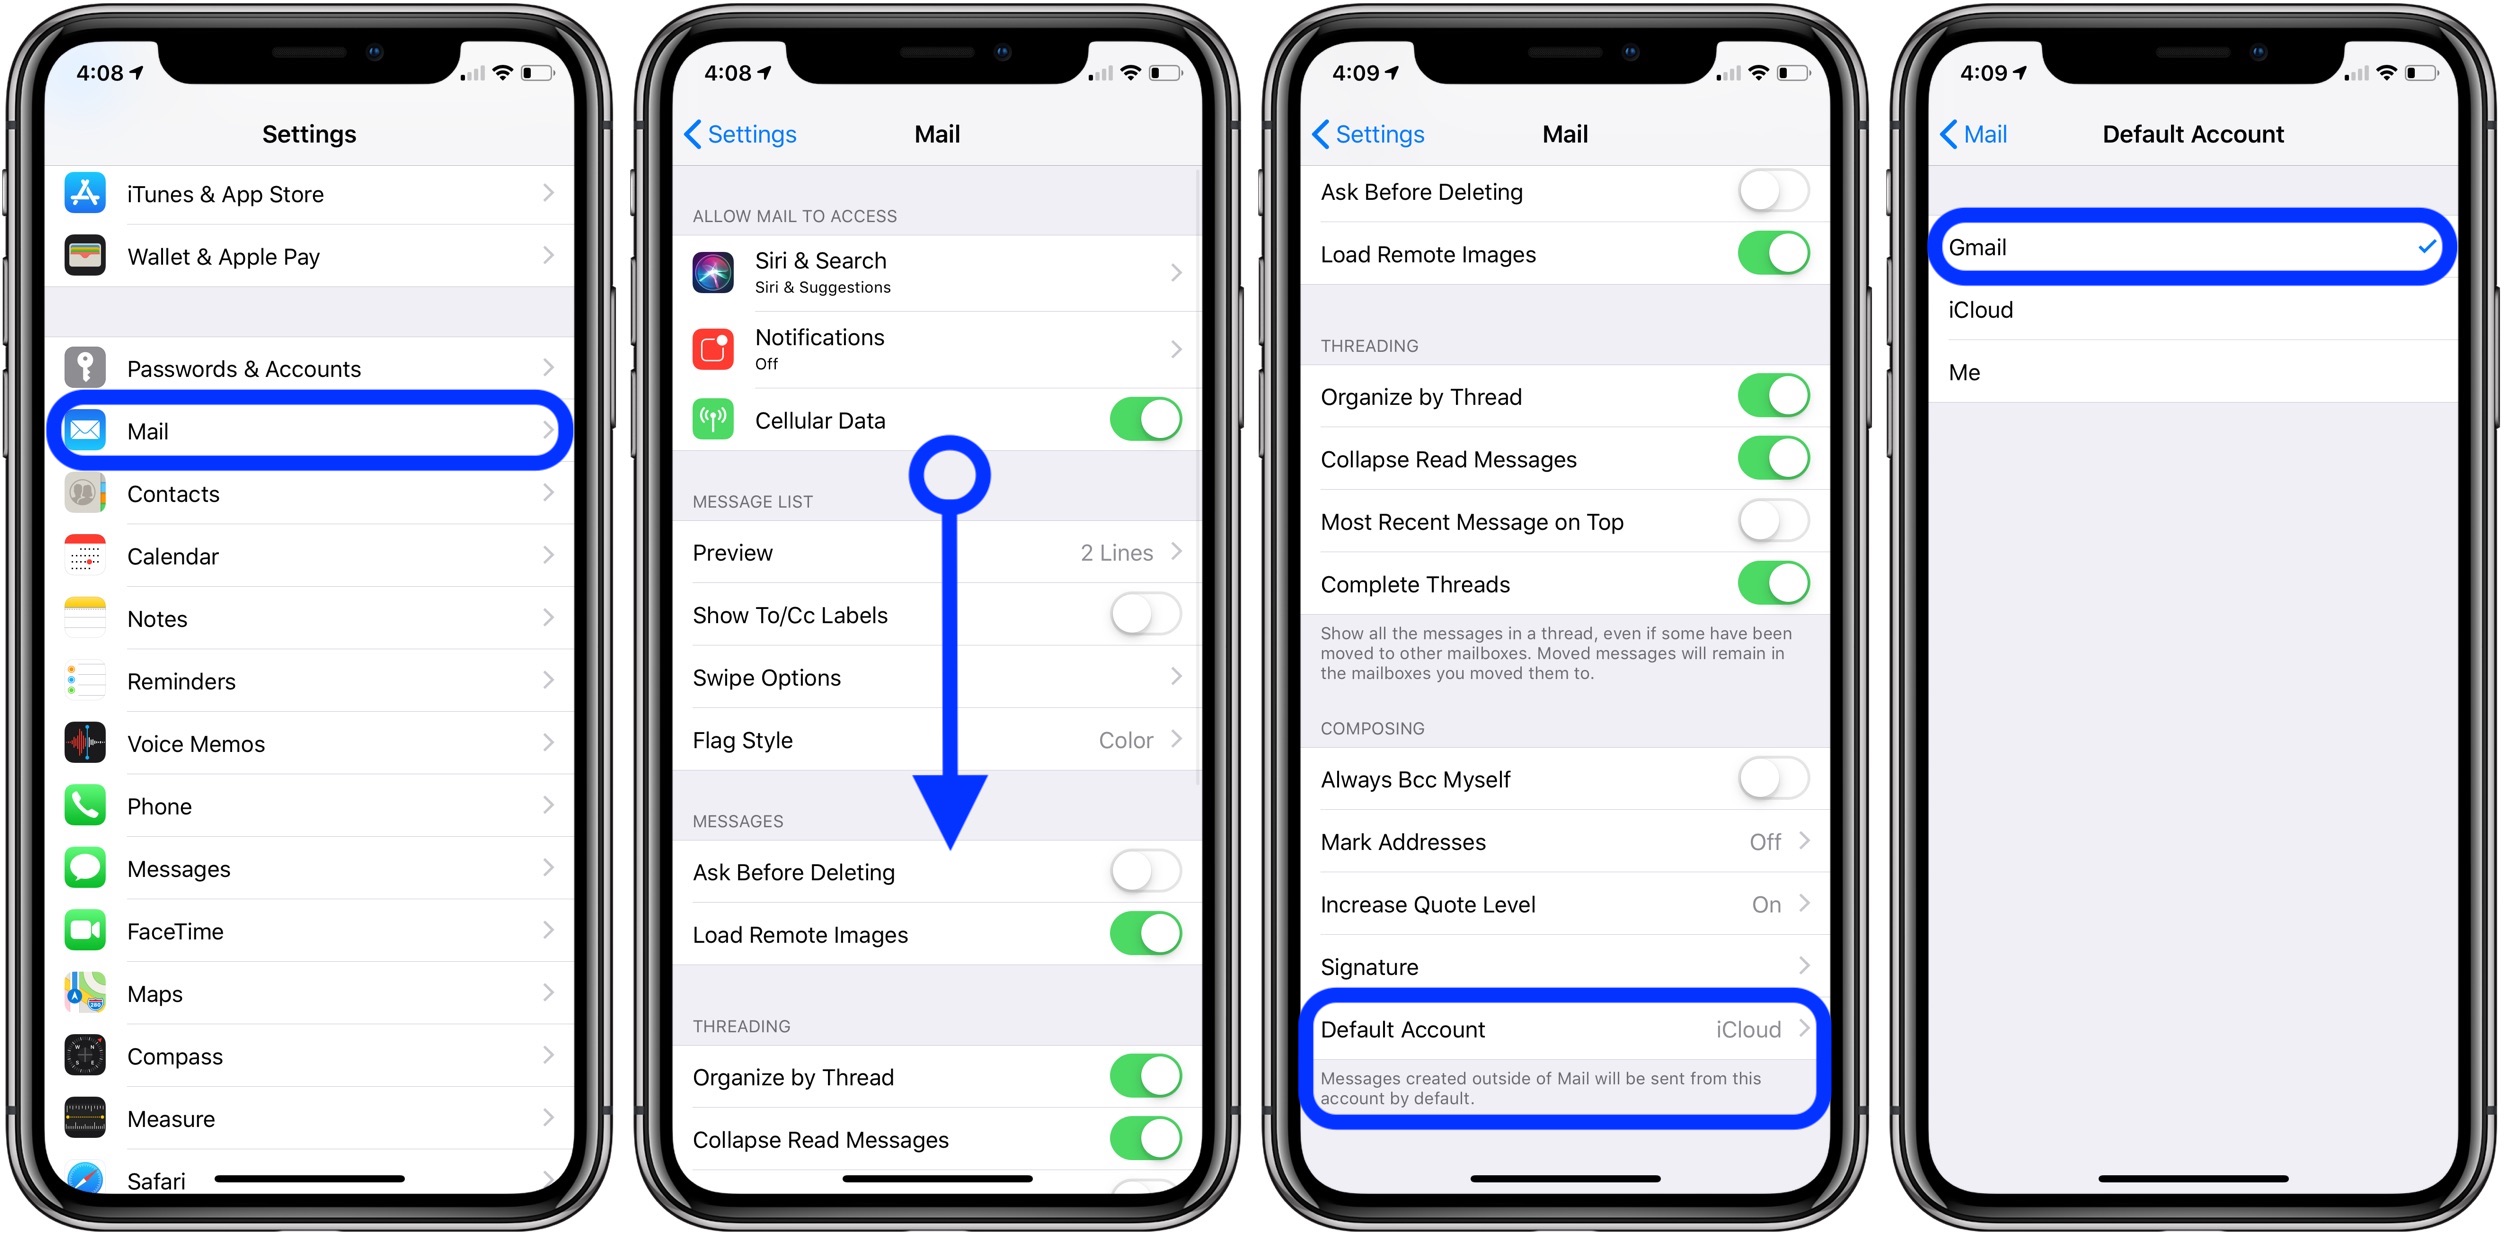Open the Mail settings icon
2504x1234 pixels.
click(85, 428)
